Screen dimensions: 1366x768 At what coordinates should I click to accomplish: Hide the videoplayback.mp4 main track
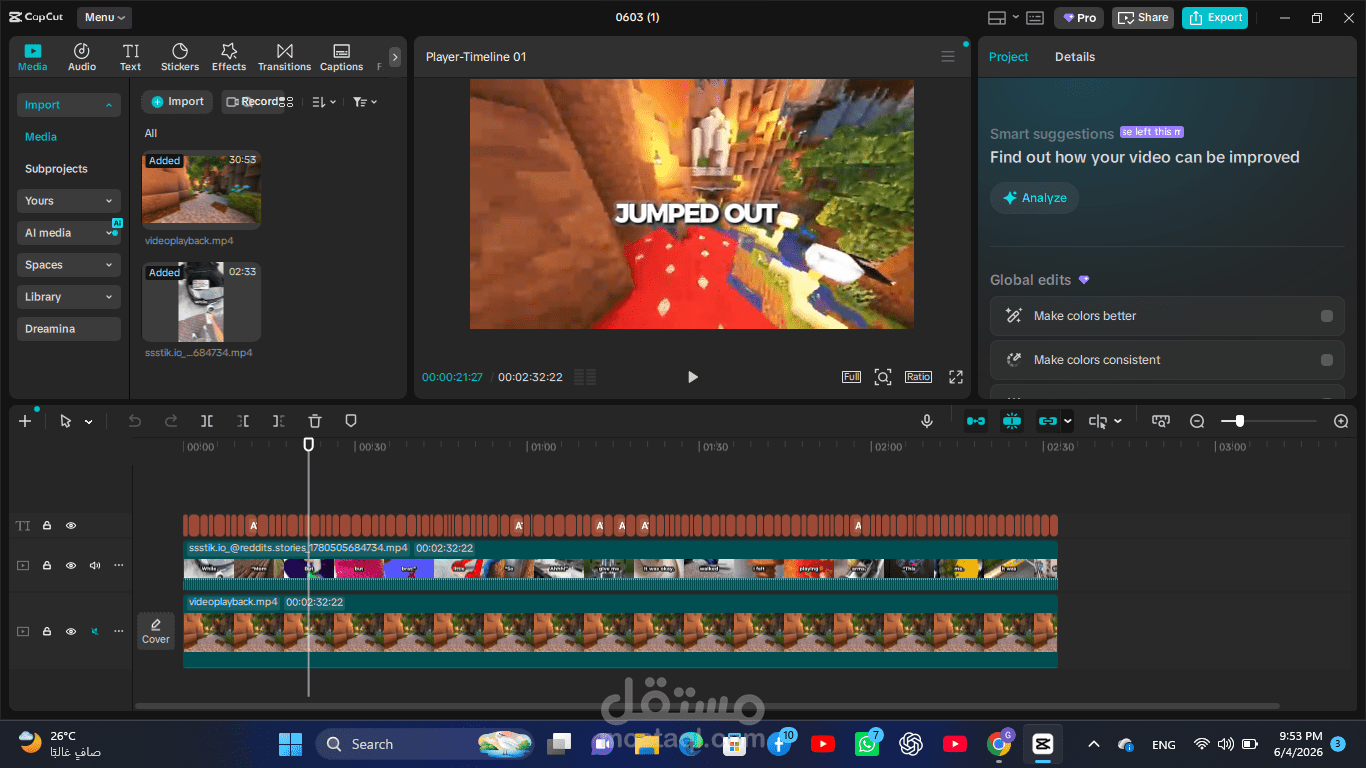(71, 631)
